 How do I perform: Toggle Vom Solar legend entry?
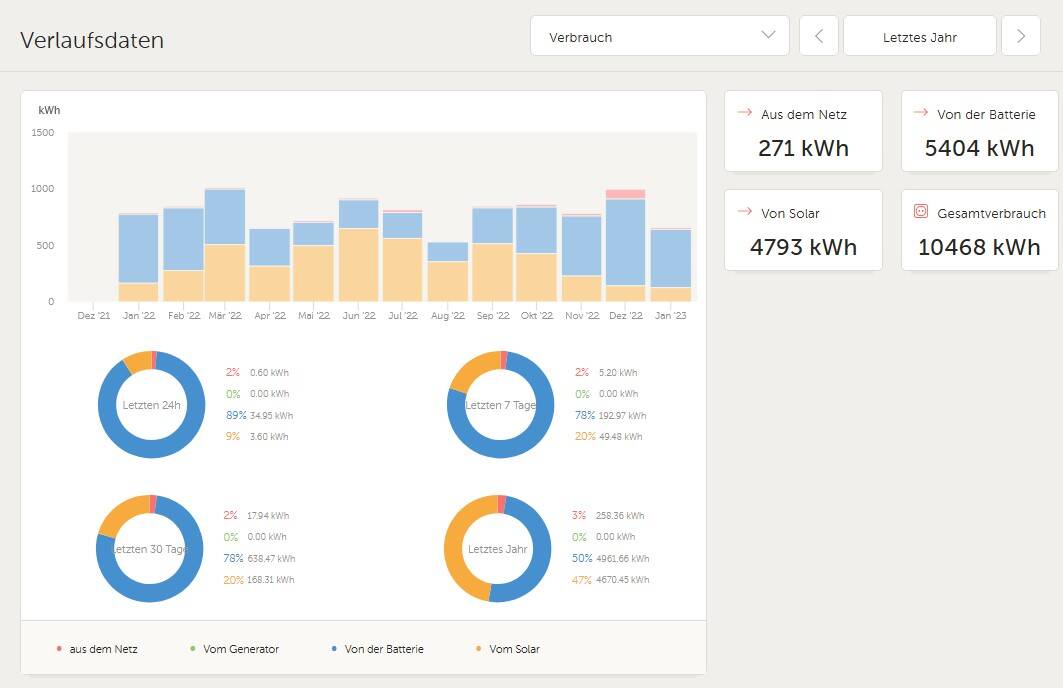pyautogui.click(x=507, y=649)
